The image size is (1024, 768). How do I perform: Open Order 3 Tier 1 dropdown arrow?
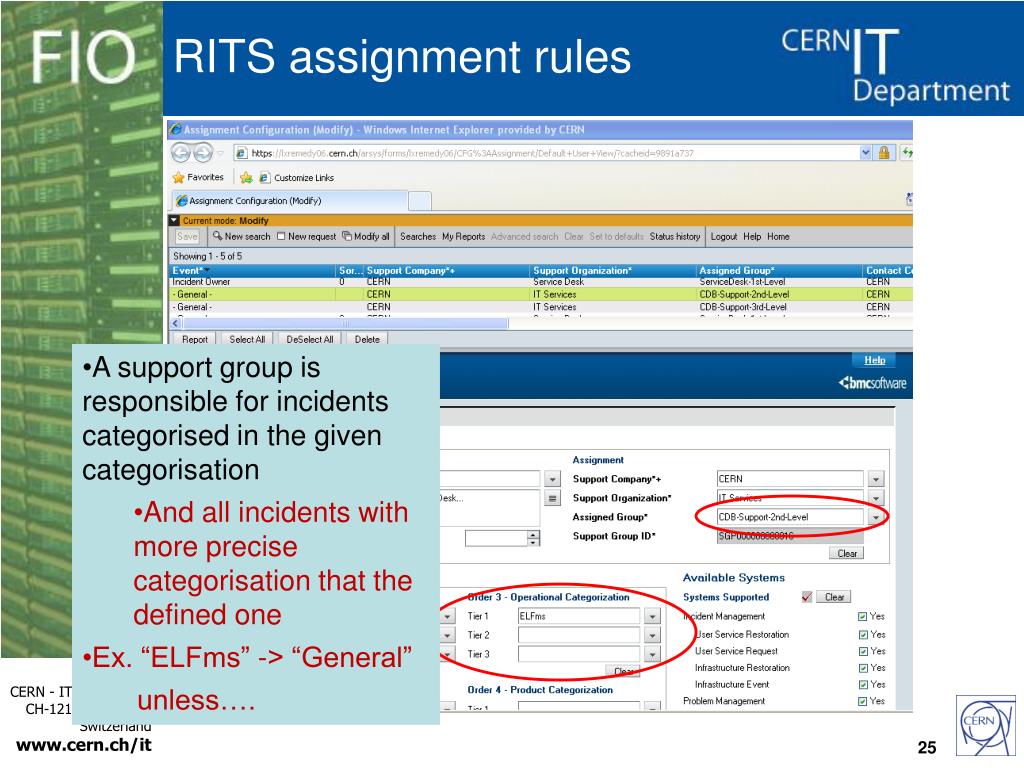652,616
